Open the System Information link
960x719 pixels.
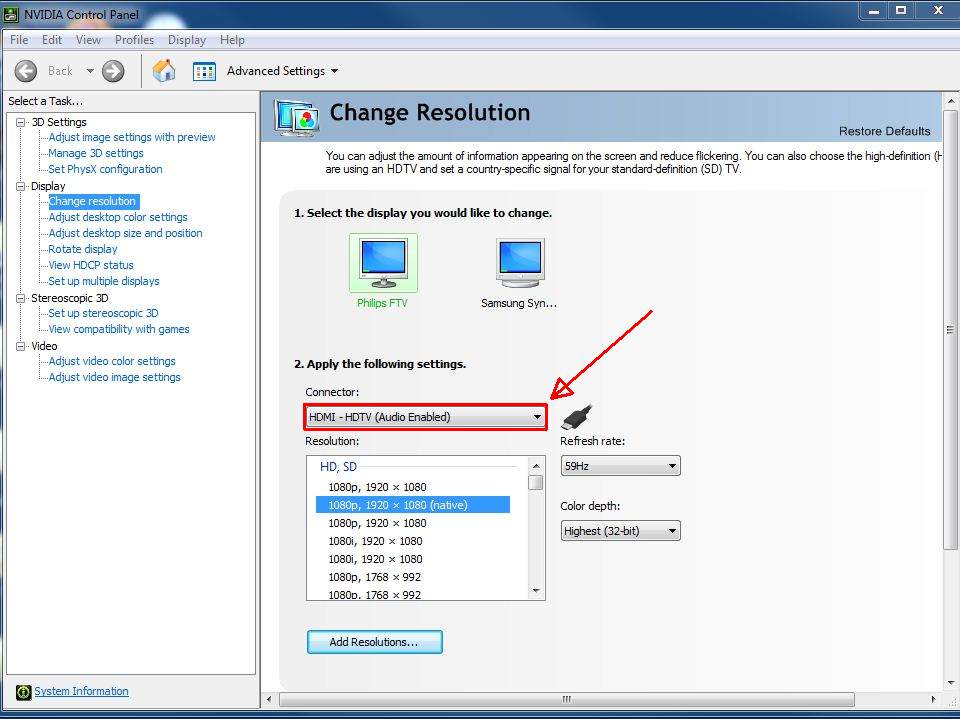pyautogui.click(x=81, y=691)
